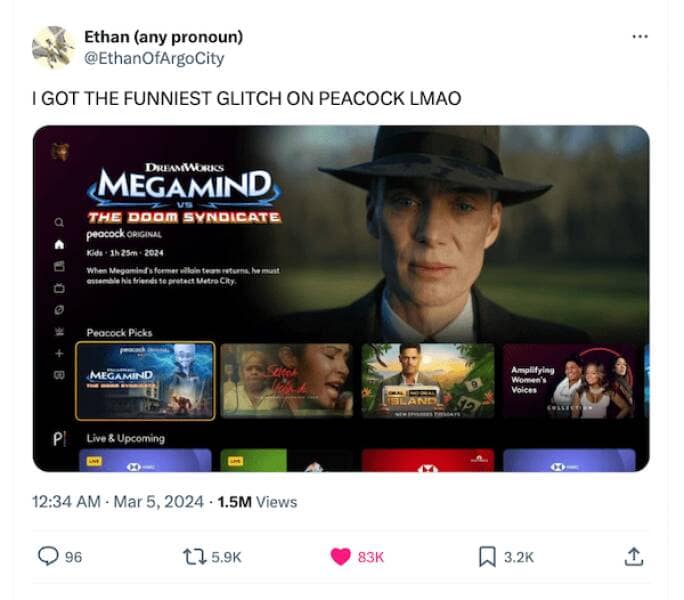View the 1.5M Views analytics

click(257, 502)
